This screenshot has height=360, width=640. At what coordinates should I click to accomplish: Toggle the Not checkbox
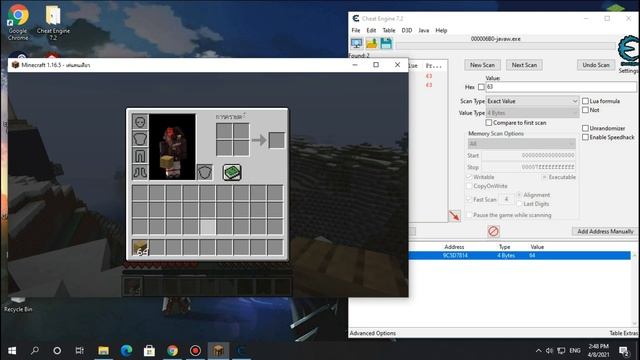point(585,110)
